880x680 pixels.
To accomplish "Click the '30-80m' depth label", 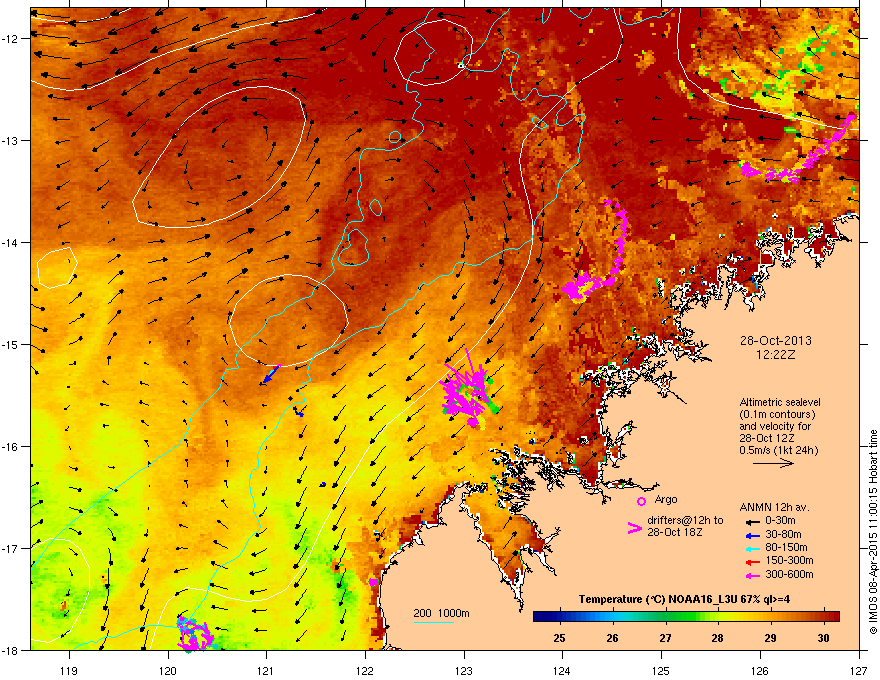I will click(x=783, y=534).
